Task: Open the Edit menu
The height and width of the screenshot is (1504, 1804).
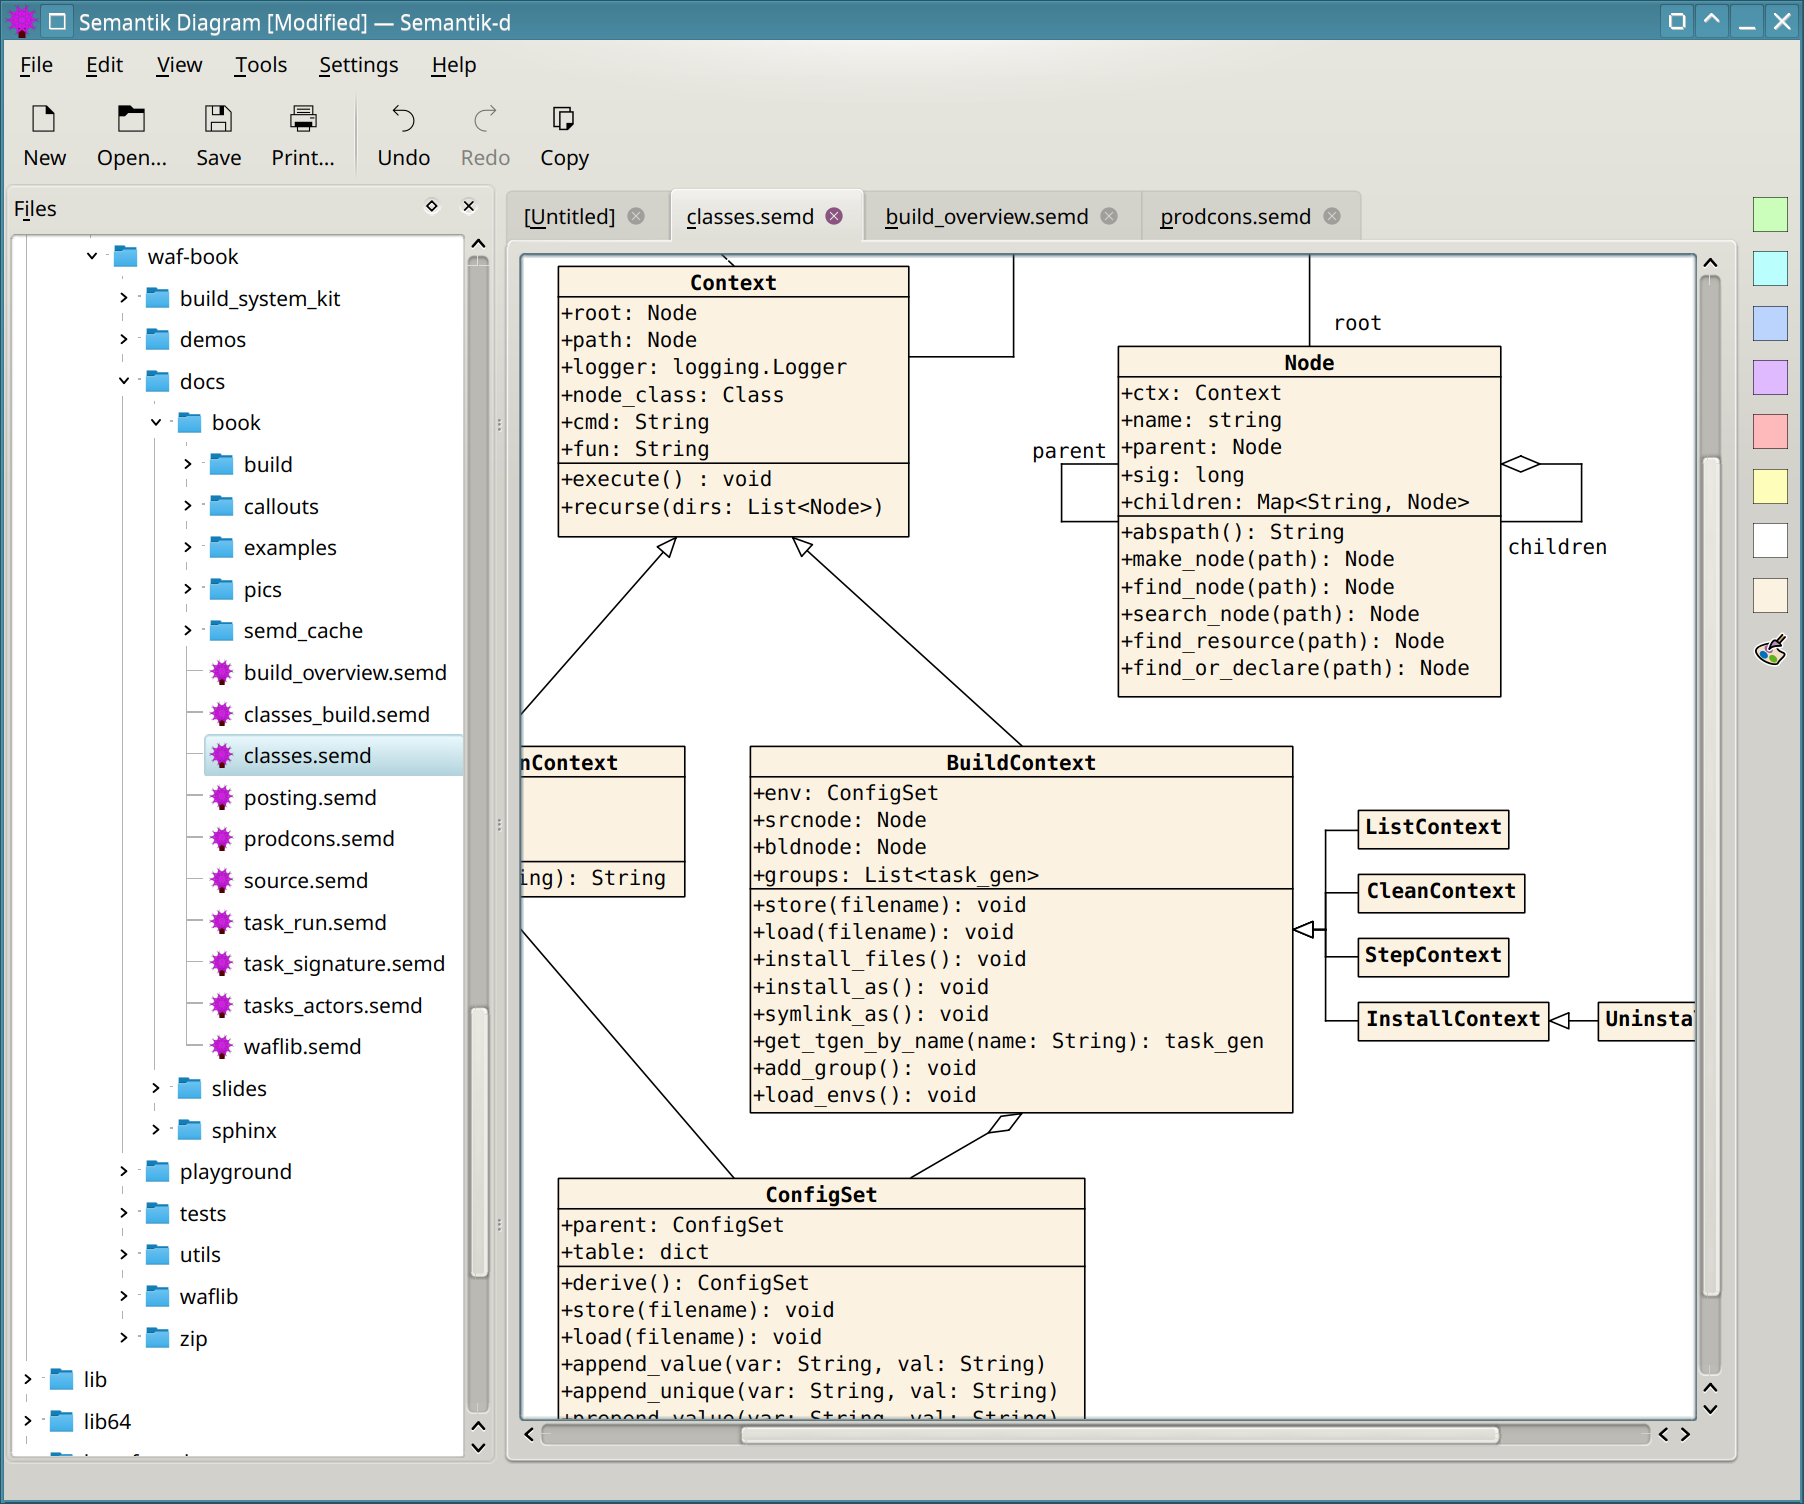Action: 104,65
